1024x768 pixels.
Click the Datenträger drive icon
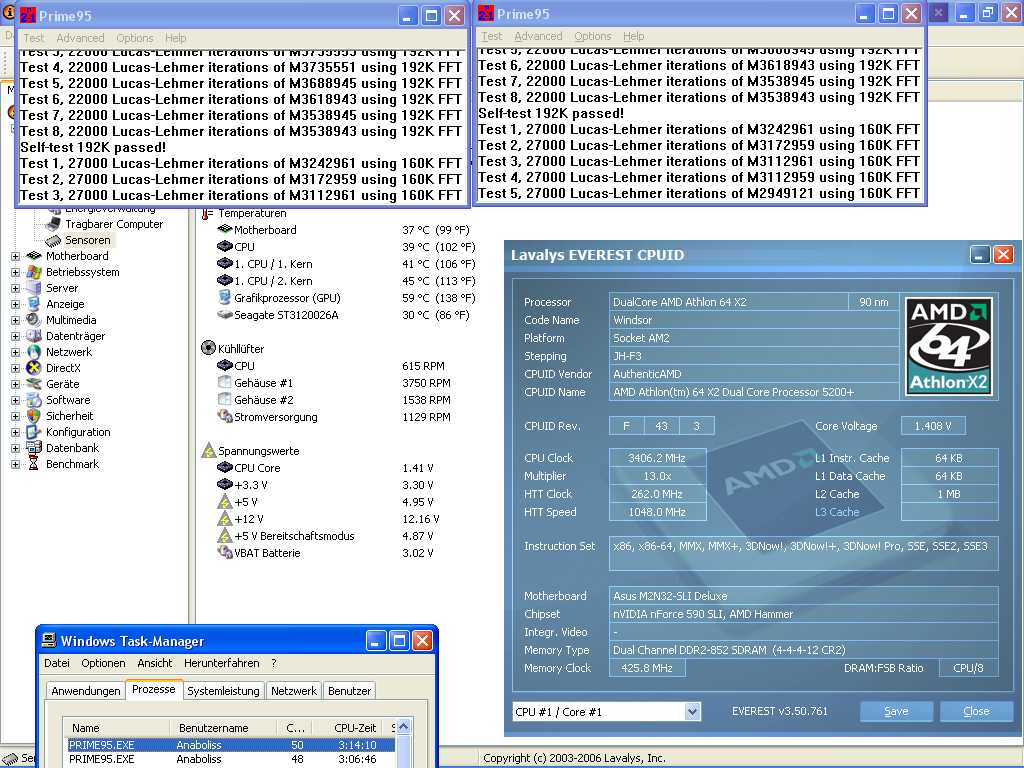click(x=33, y=336)
